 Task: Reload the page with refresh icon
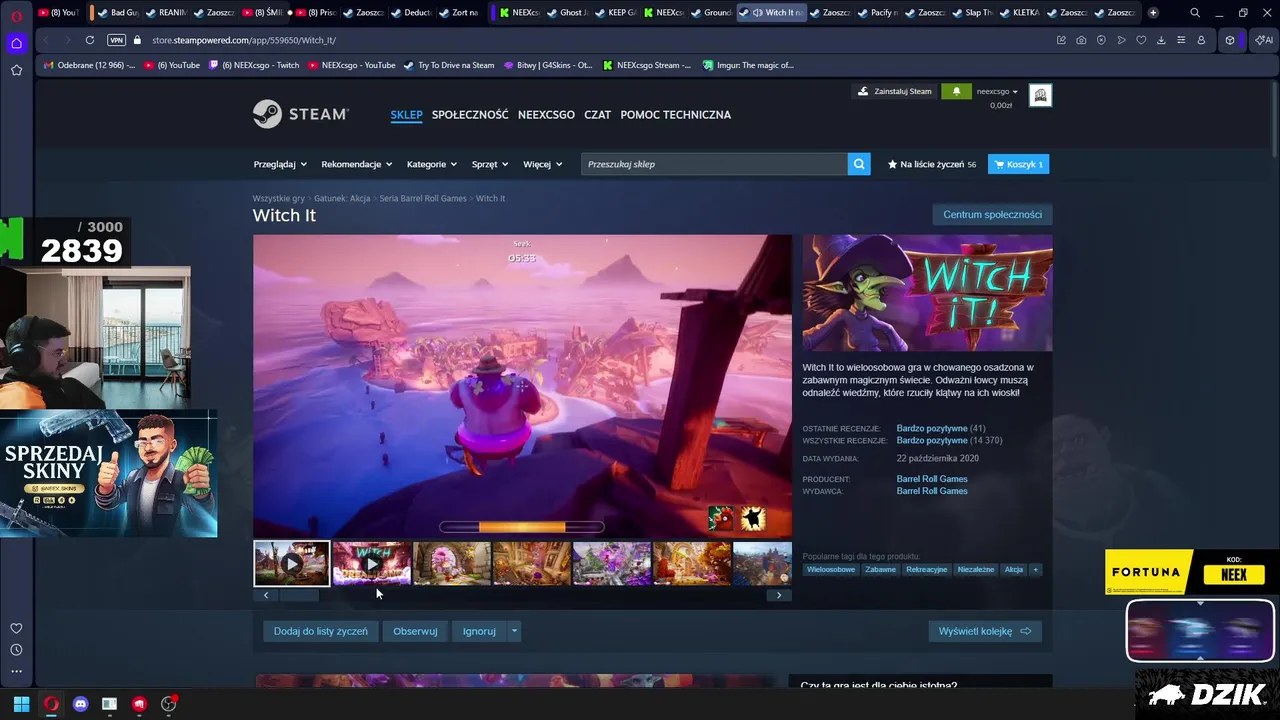click(89, 40)
